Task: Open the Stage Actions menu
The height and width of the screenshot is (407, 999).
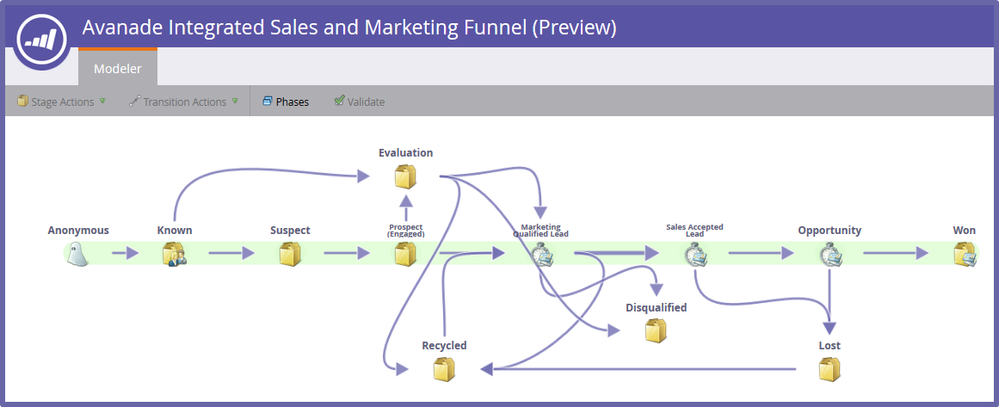Action: point(61,101)
